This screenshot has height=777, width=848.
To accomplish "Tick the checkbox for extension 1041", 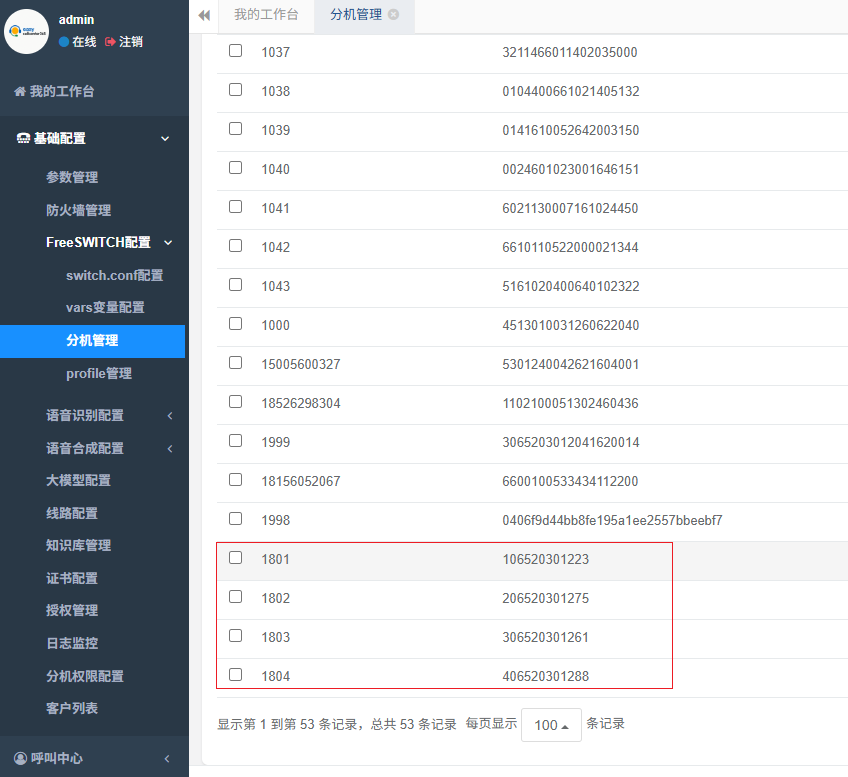I will coord(235,207).
